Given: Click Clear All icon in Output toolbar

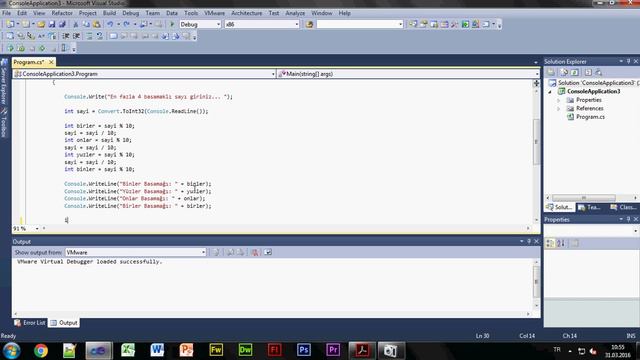Looking at the screenshot, I should click(x=255, y=252).
